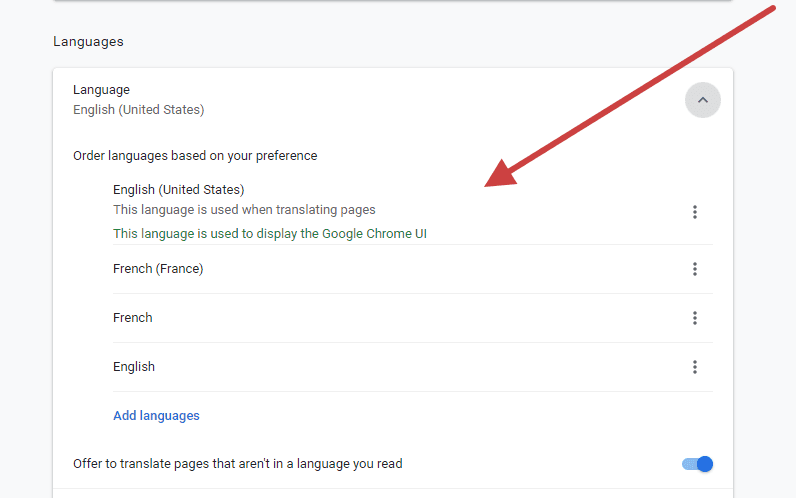Click 'Order languages based on your preference' text
The height and width of the screenshot is (498, 796).
coord(195,156)
